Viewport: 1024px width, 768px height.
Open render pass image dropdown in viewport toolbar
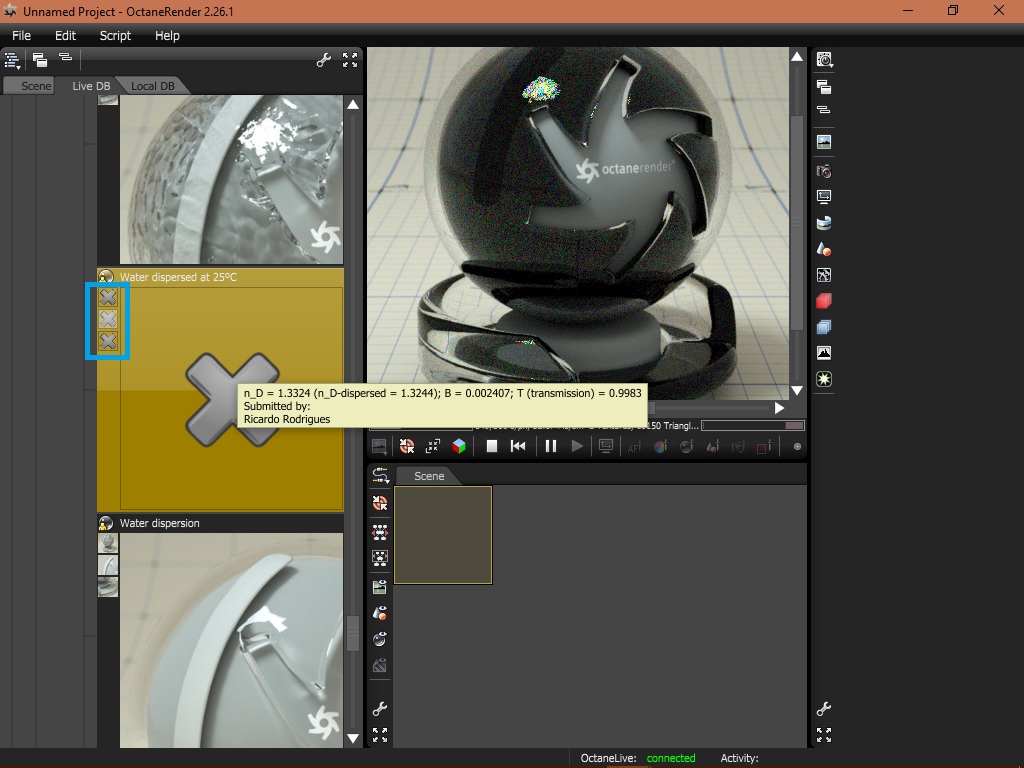(379, 447)
